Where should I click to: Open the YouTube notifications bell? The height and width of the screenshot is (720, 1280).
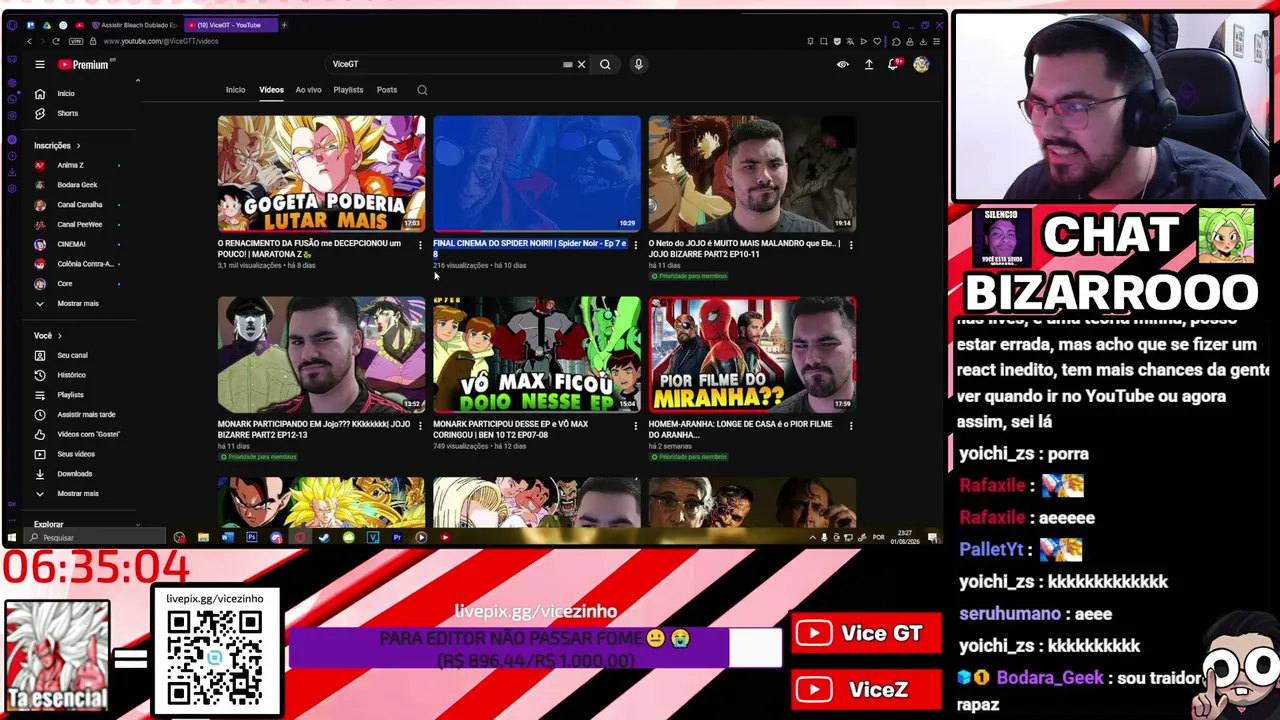coord(894,64)
